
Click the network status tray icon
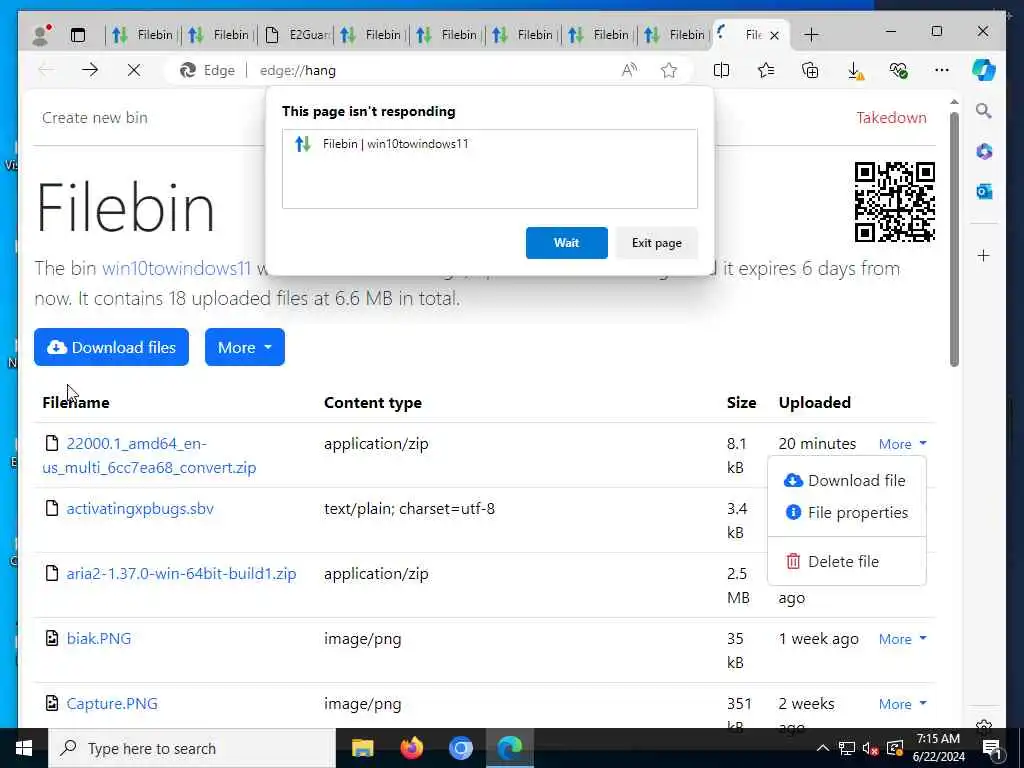point(846,748)
